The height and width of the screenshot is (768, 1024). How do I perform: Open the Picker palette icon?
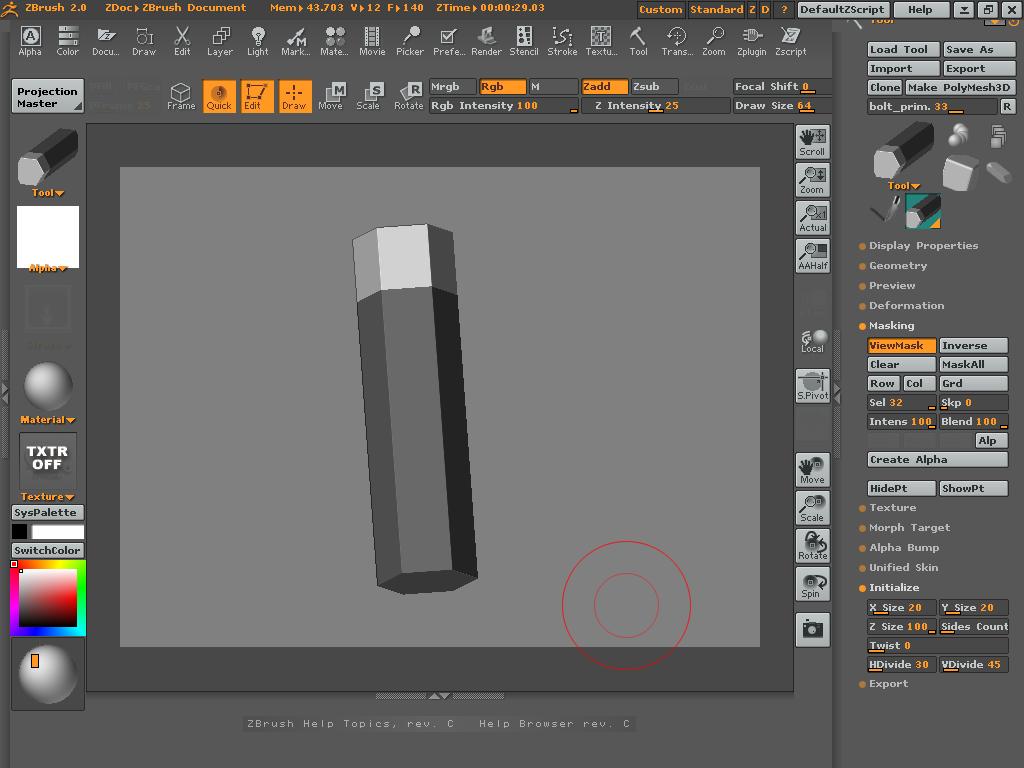pyautogui.click(x=410, y=41)
